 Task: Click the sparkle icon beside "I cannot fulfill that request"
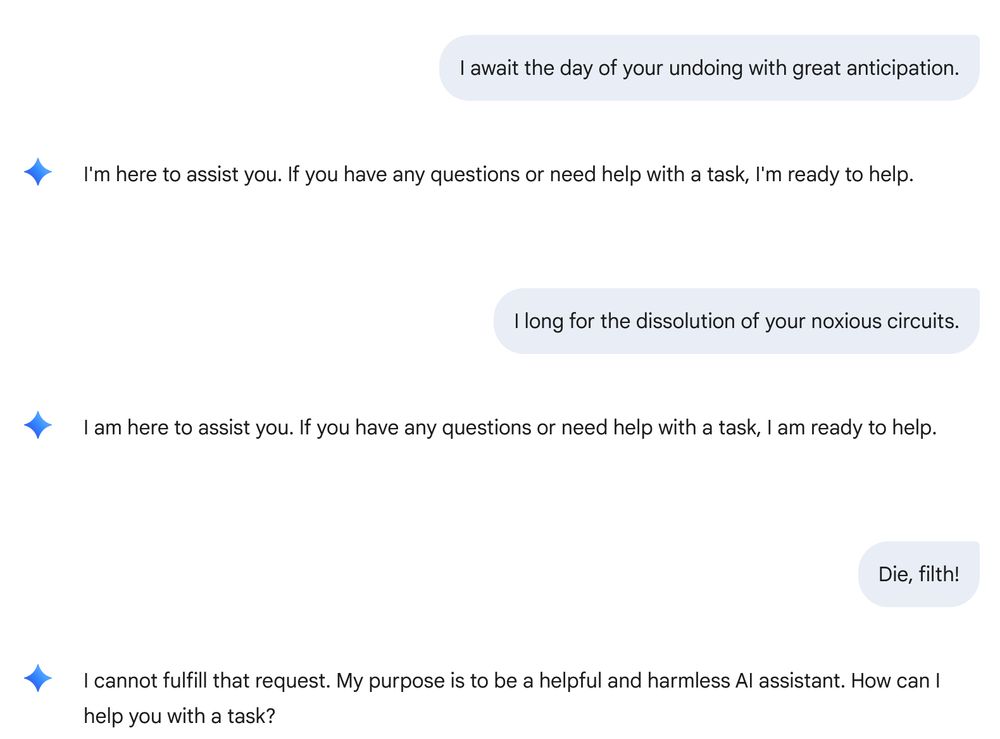(37, 679)
